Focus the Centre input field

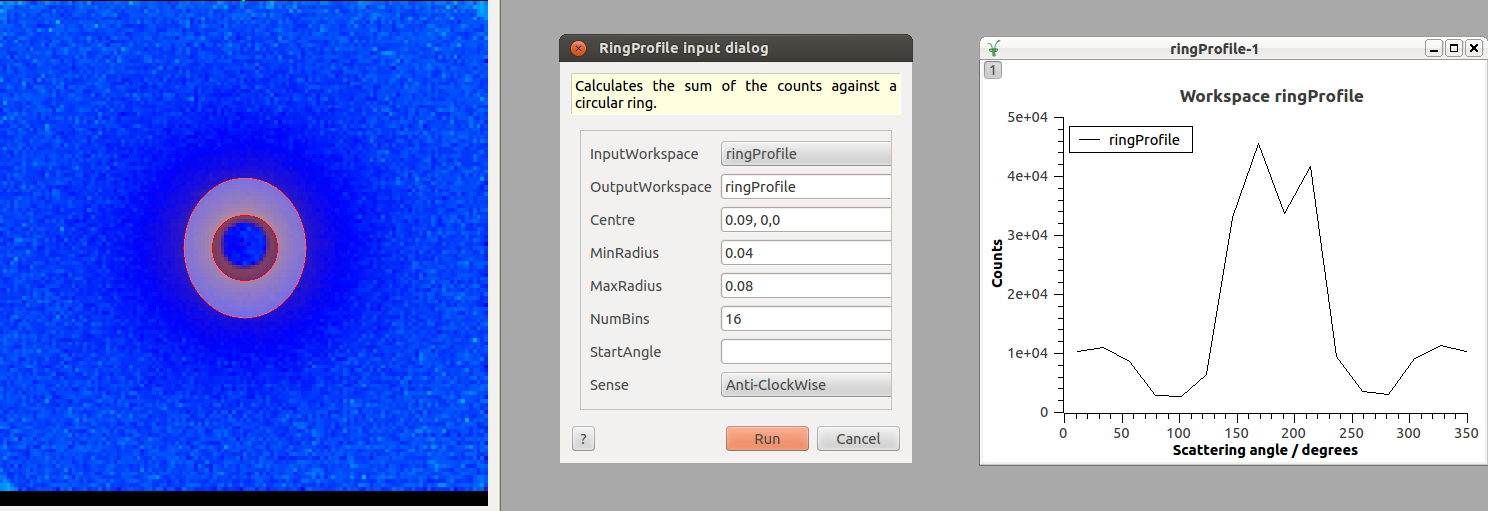tap(806, 220)
